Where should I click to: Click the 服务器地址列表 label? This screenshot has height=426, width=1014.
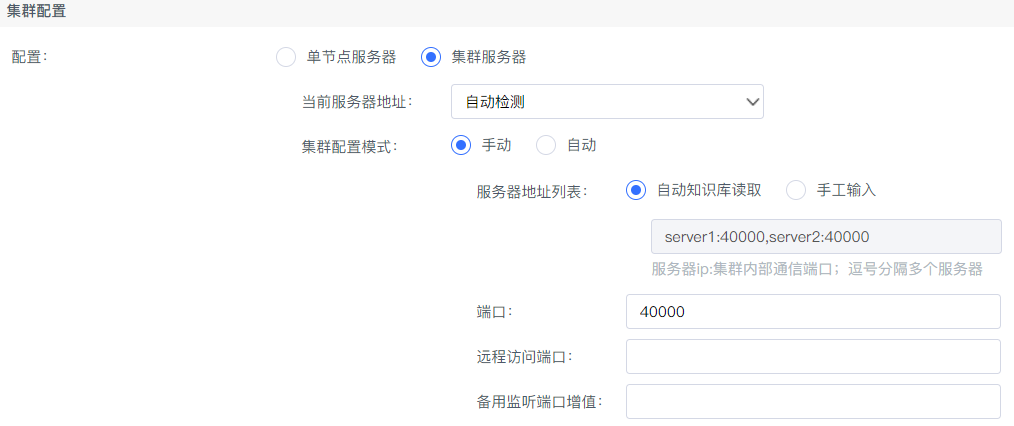point(531,191)
